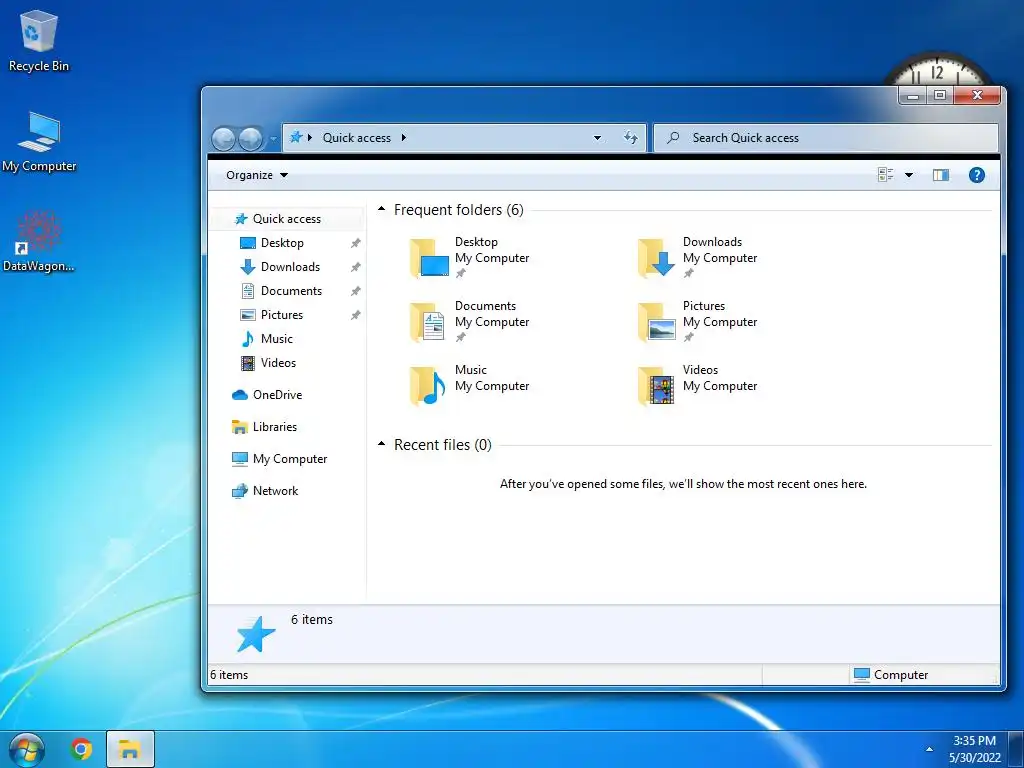Click the pin icon next to Documents in sidebar
The image size is (1024, 768).
(355, 291)
